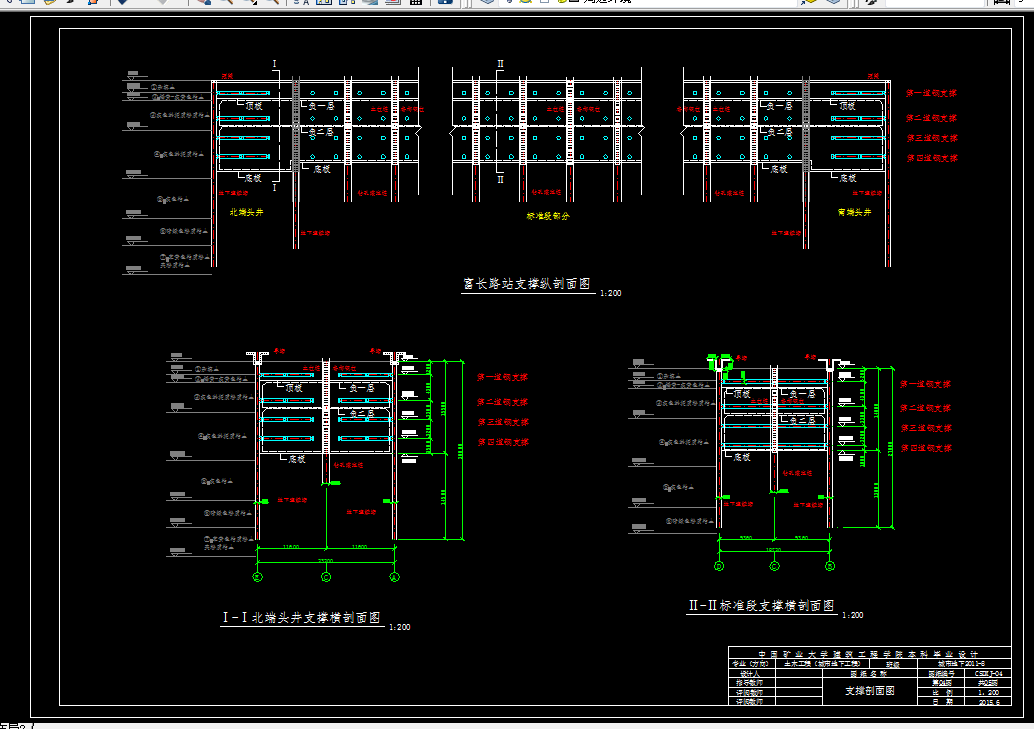Click the CSXJ-04 drawing number cell
This screenshot has height=729, width=1034.
(x=988, y=674)
